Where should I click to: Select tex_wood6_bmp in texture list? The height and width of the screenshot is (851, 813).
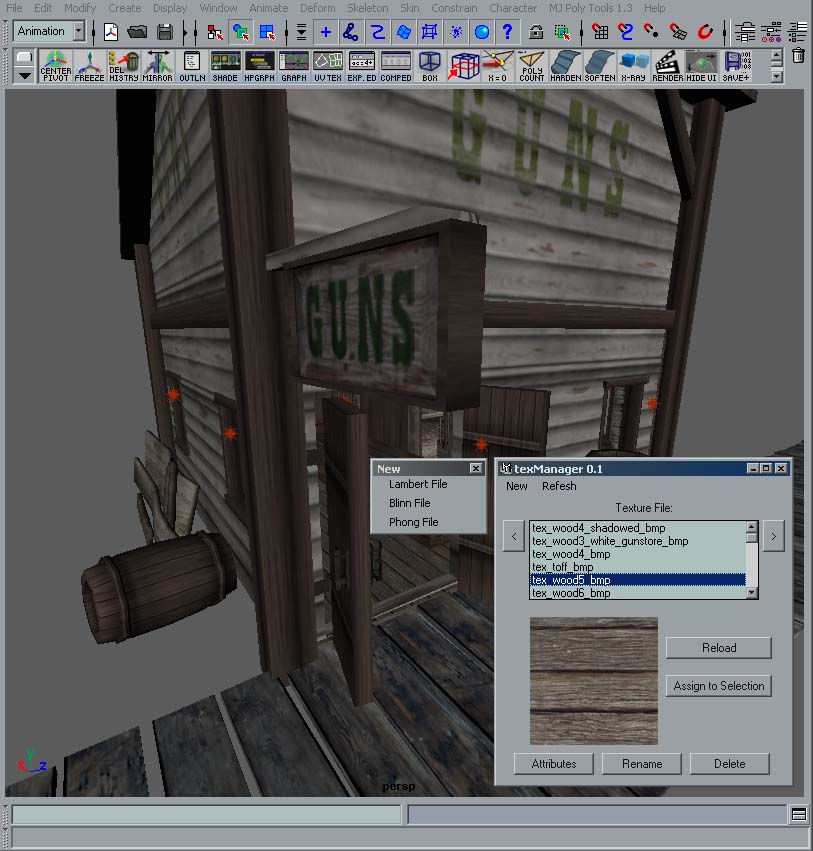[571, 593]
